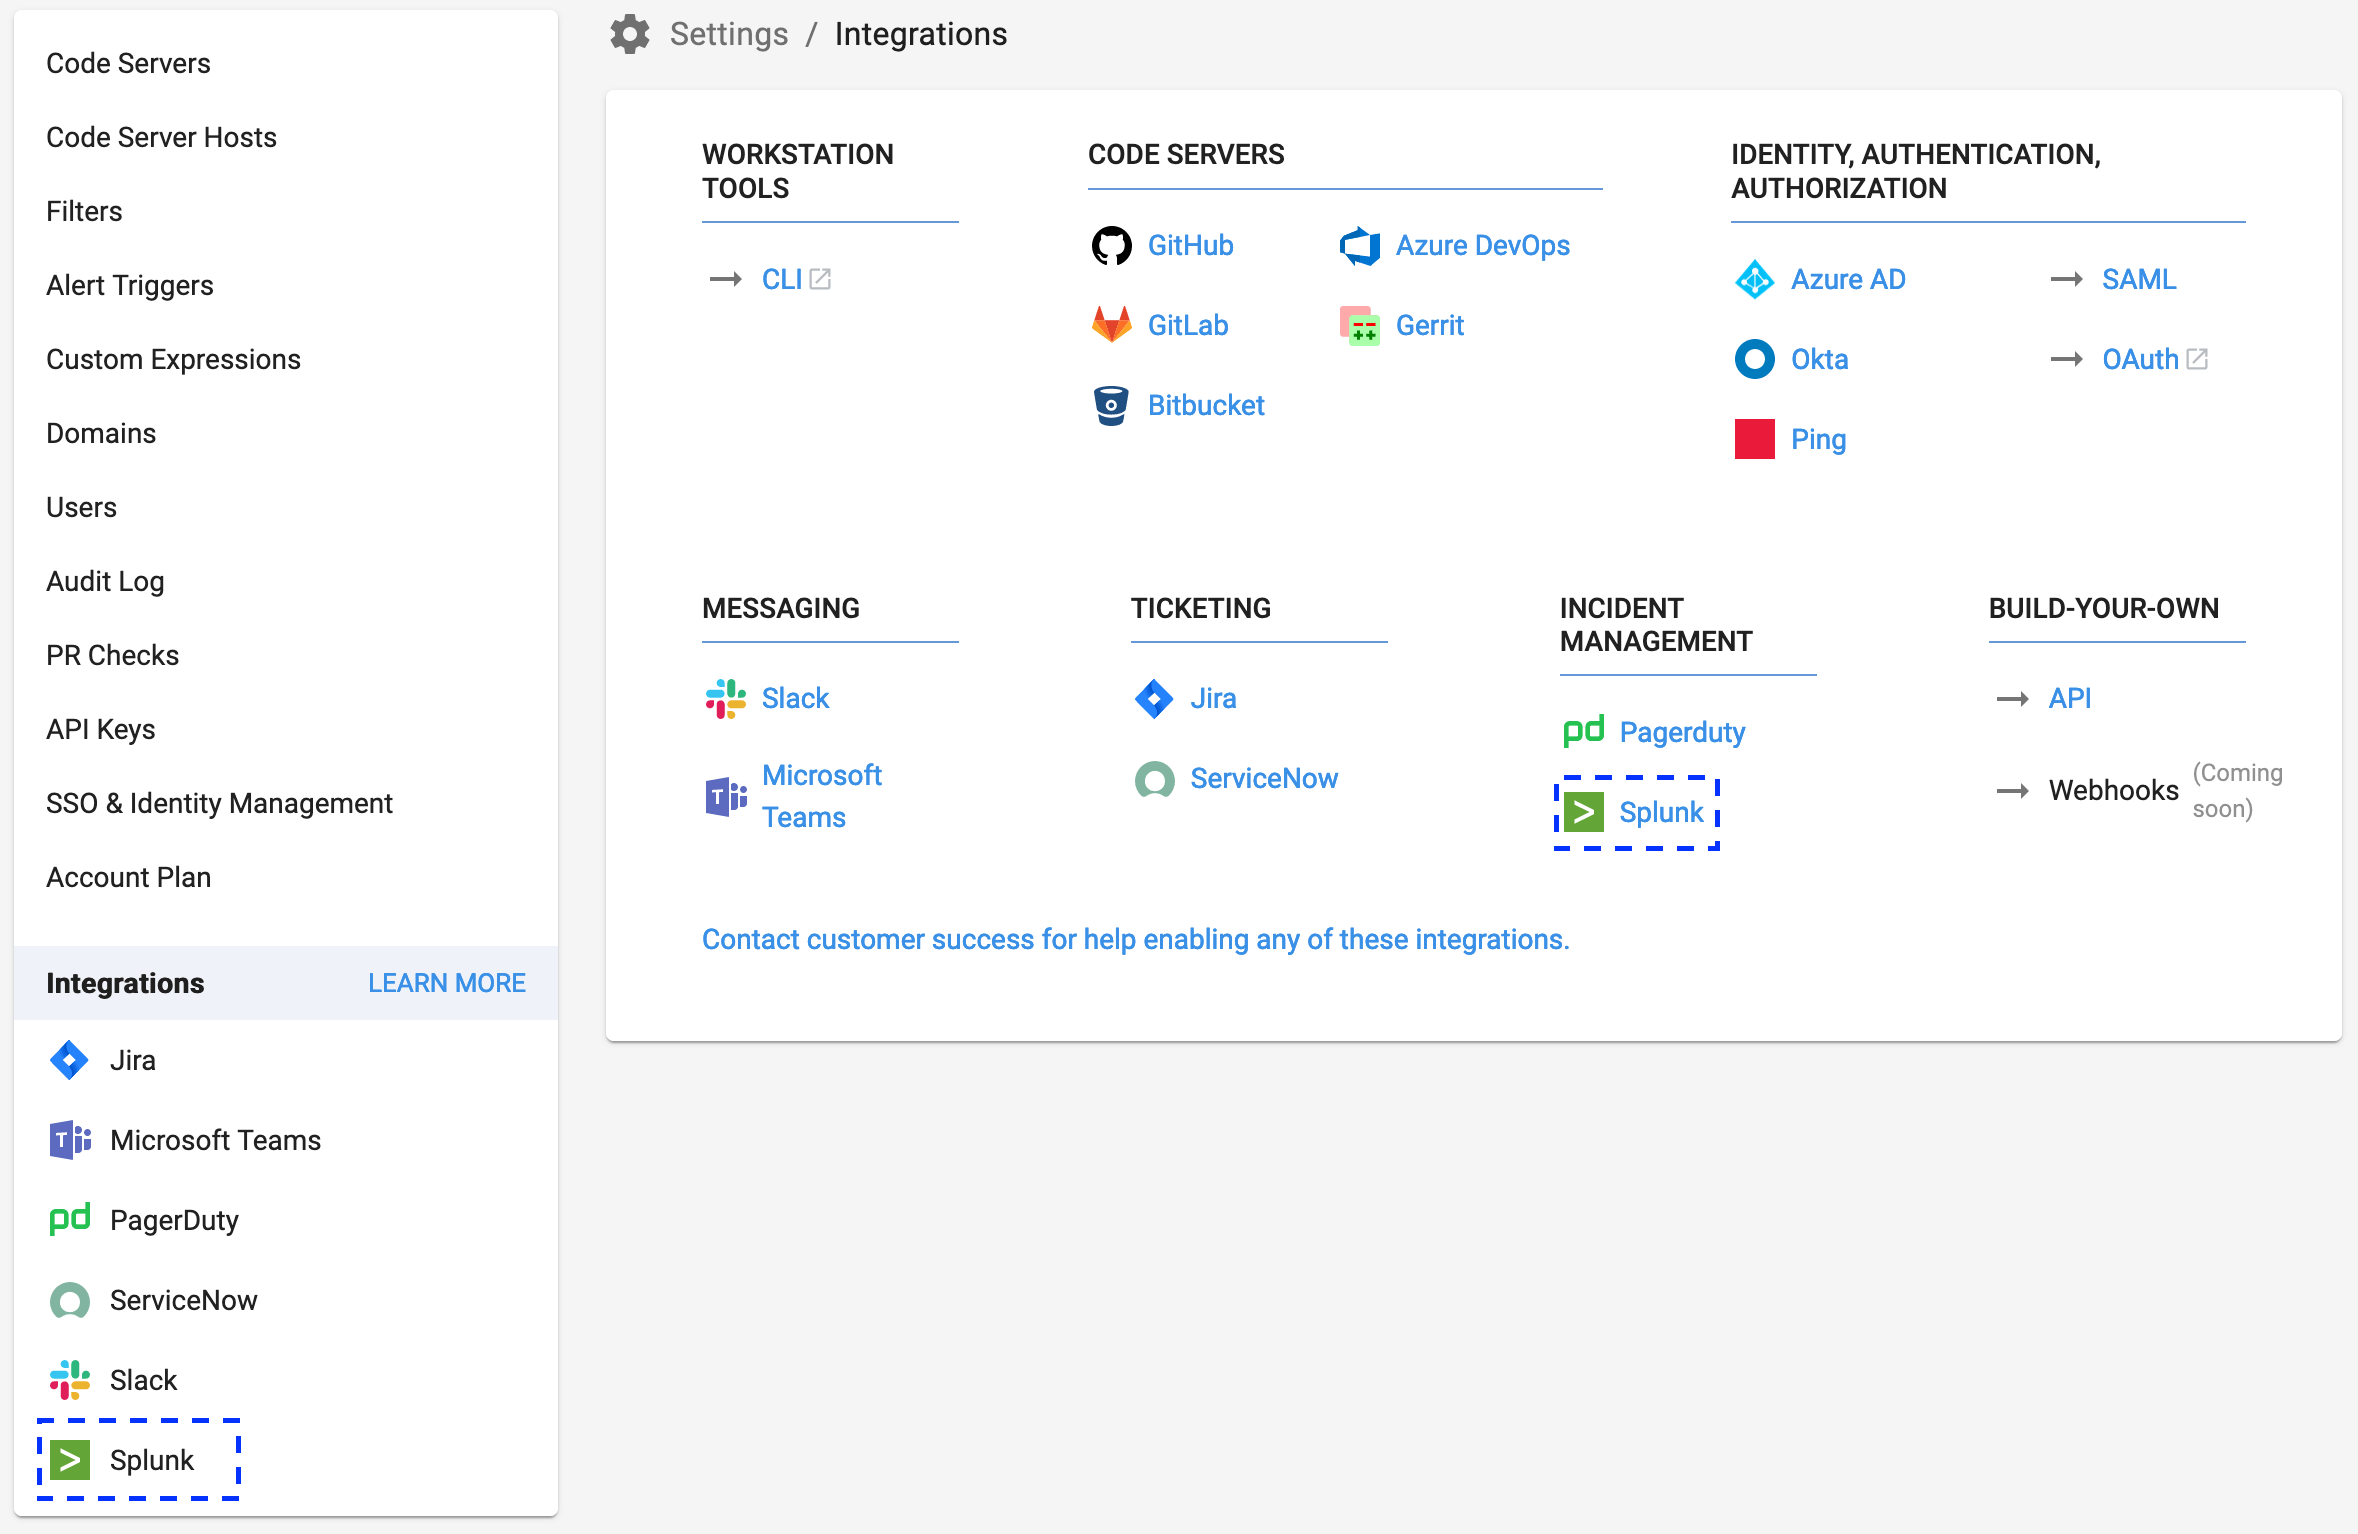The width and height of the screenshot is (2358, 1534).
Task: Open Splunk under Incident Management
Action: point(1660,812)
